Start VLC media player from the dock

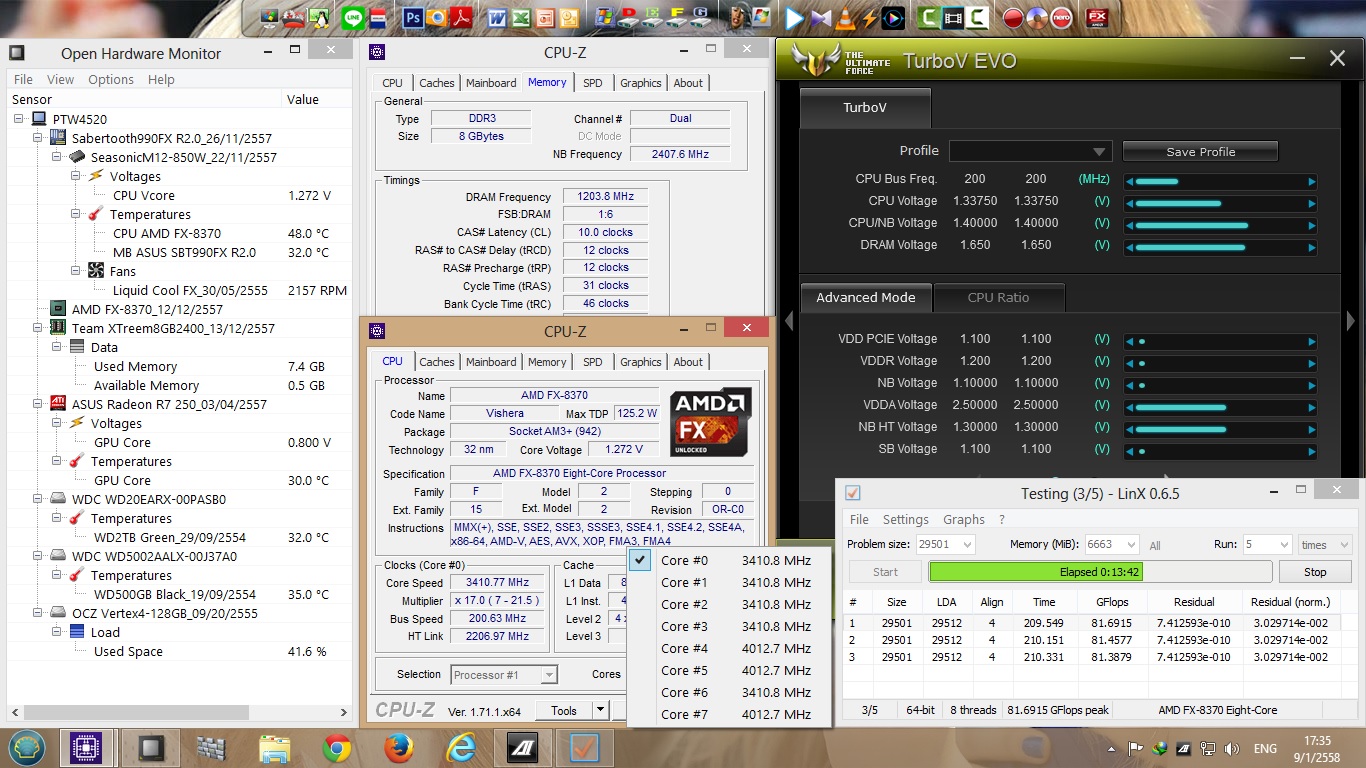845,18
